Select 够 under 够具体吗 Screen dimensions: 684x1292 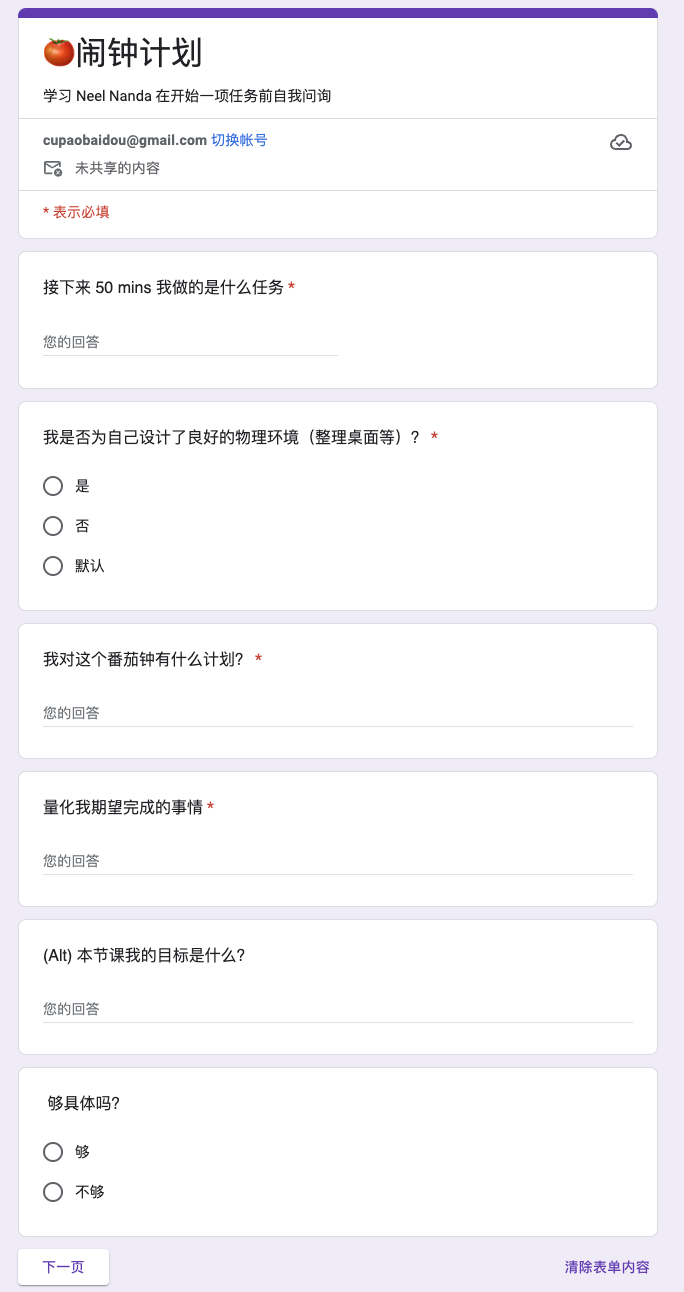click(x=53, y=1152)
